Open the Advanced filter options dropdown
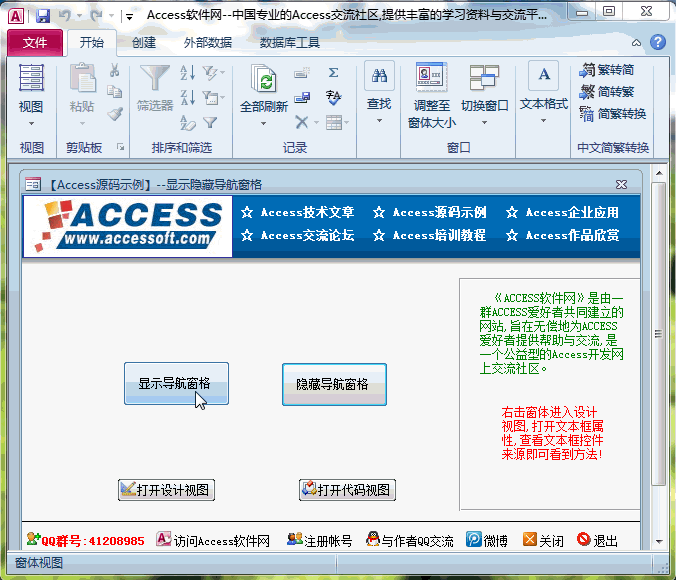The width and height of the screenshot is (676, 580). [x=213, y=98]
